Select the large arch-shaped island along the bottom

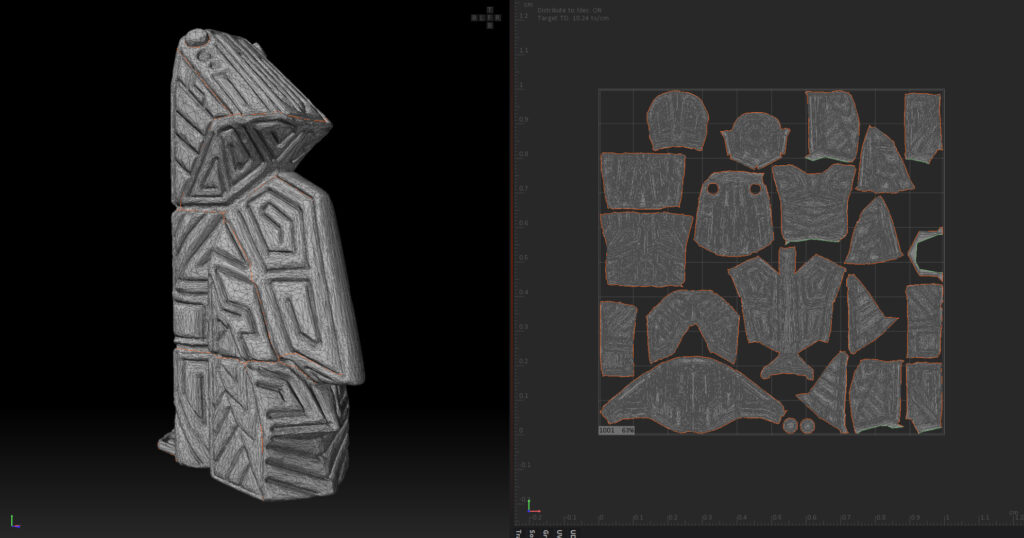pyautogui.click(x=692, y=395)
